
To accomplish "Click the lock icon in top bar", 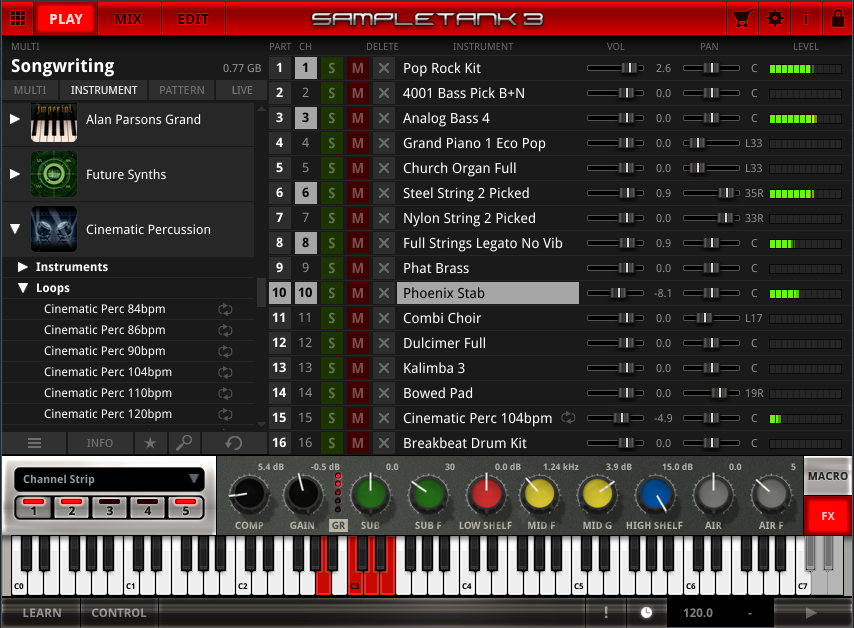I will click(836, 19).
